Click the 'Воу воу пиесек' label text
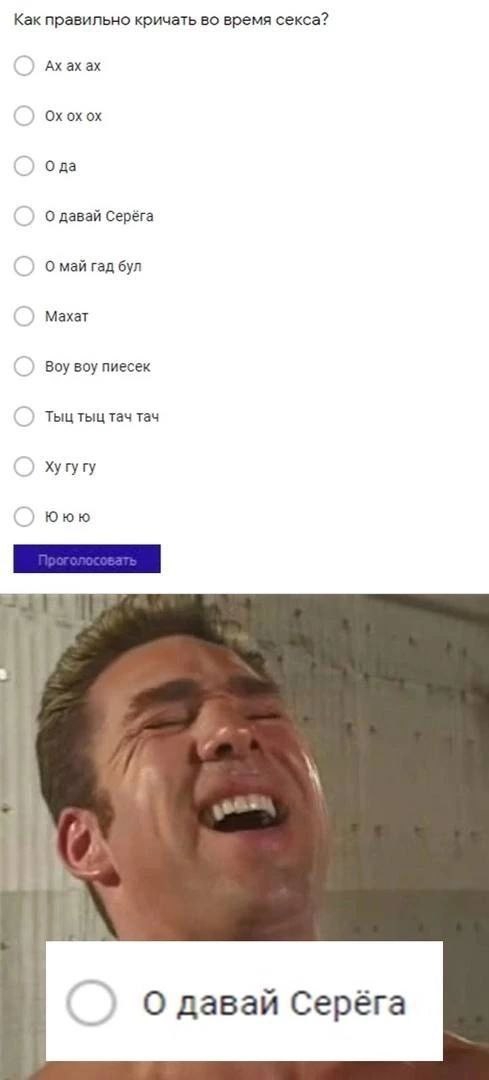 pyautogui.click(x=97, y=367)
